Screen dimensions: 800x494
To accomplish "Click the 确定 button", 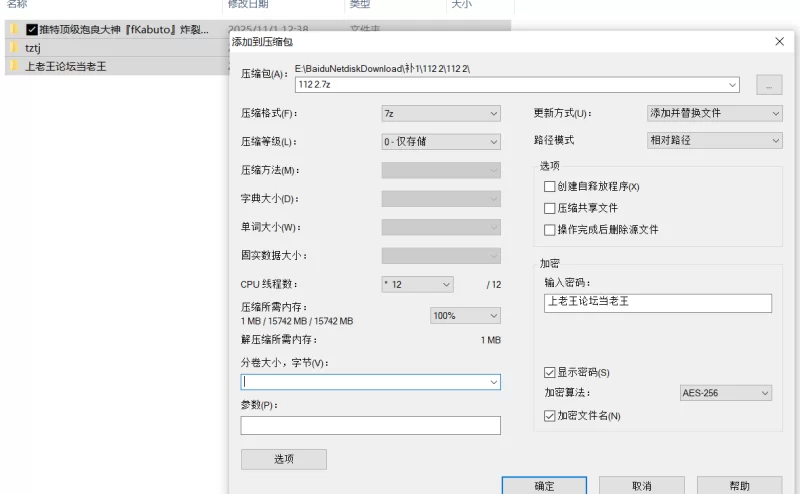I will (544, 486).
